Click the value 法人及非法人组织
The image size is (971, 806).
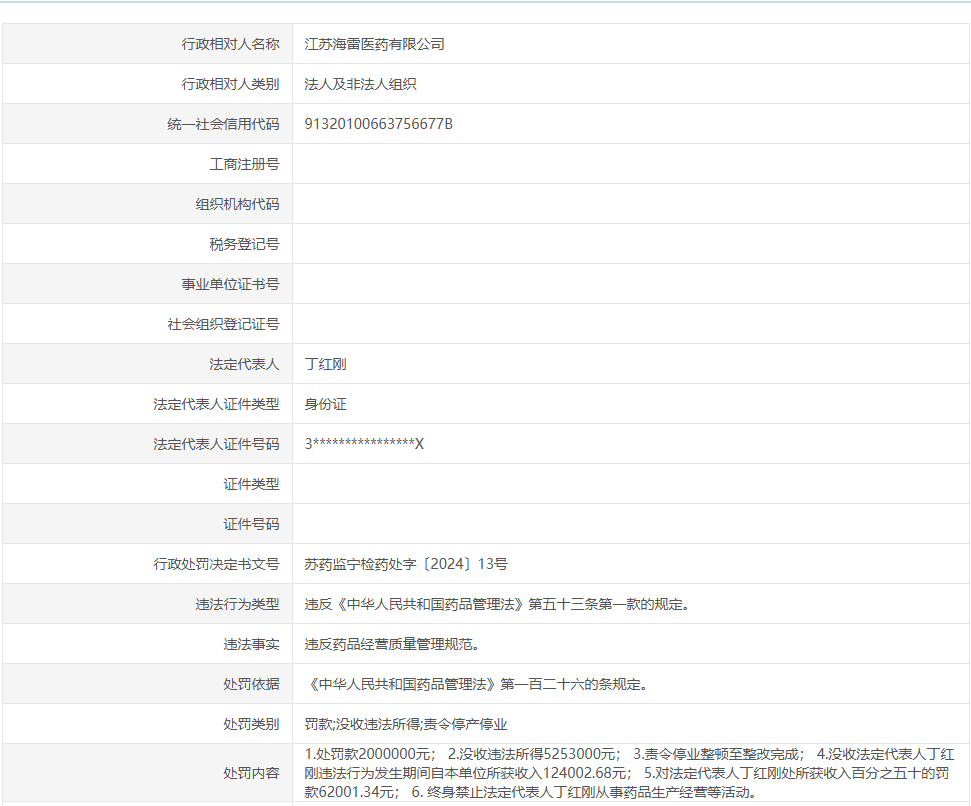click(x=360, y=84)
